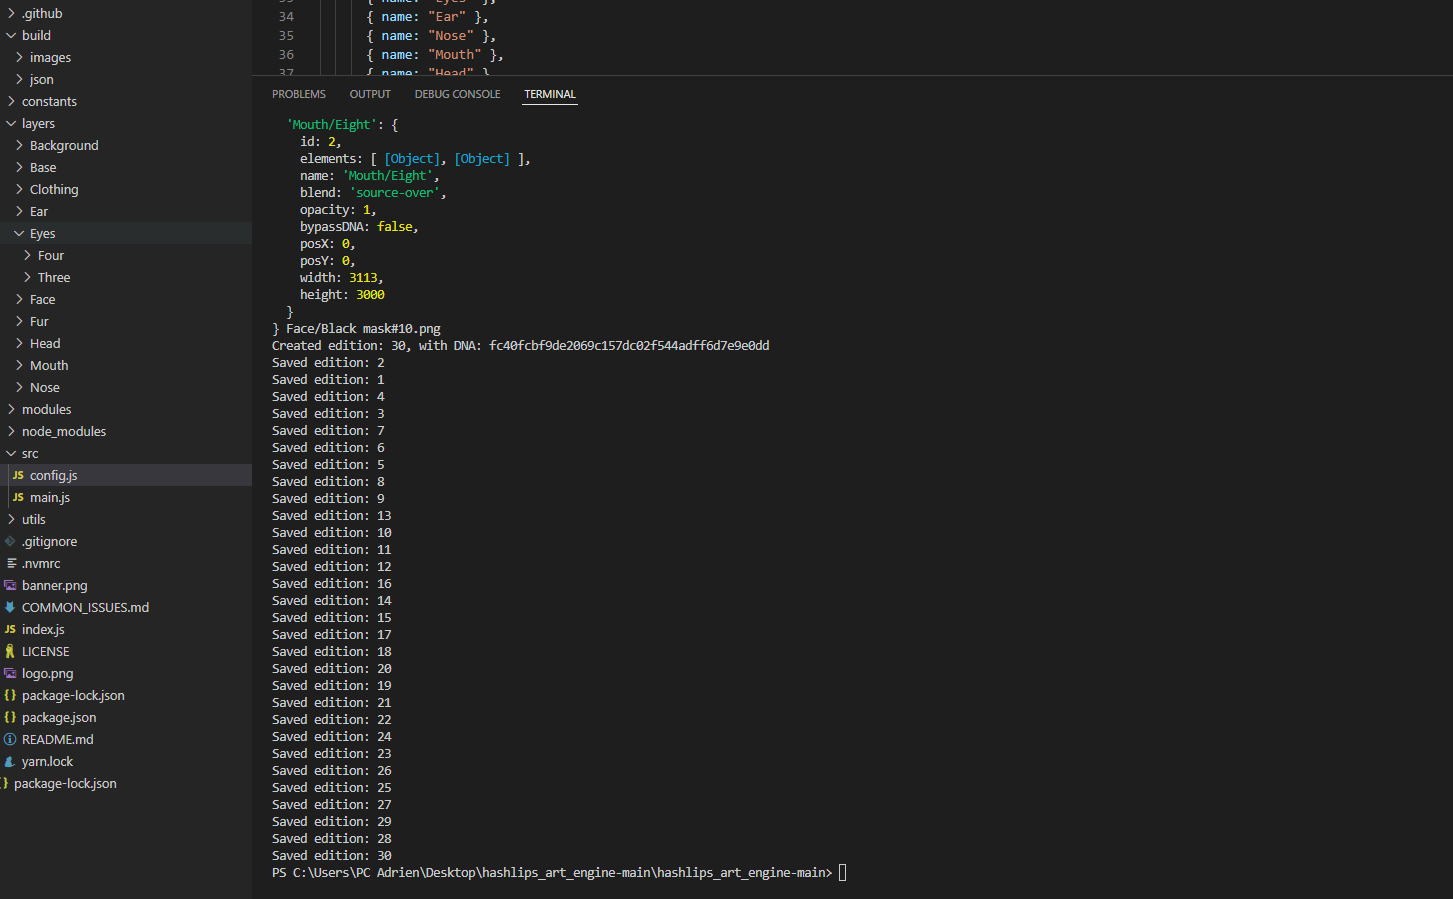Click the Nose folder row
Screen dimensions: 1453x899
(x=126, y=387)
